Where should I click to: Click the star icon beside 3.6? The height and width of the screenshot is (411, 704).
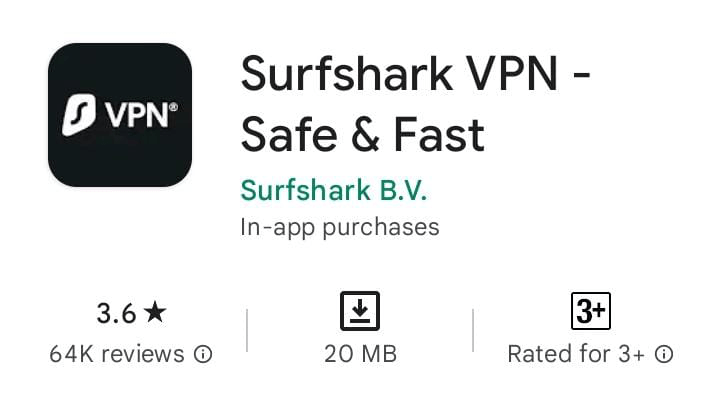tap(155, 312)
